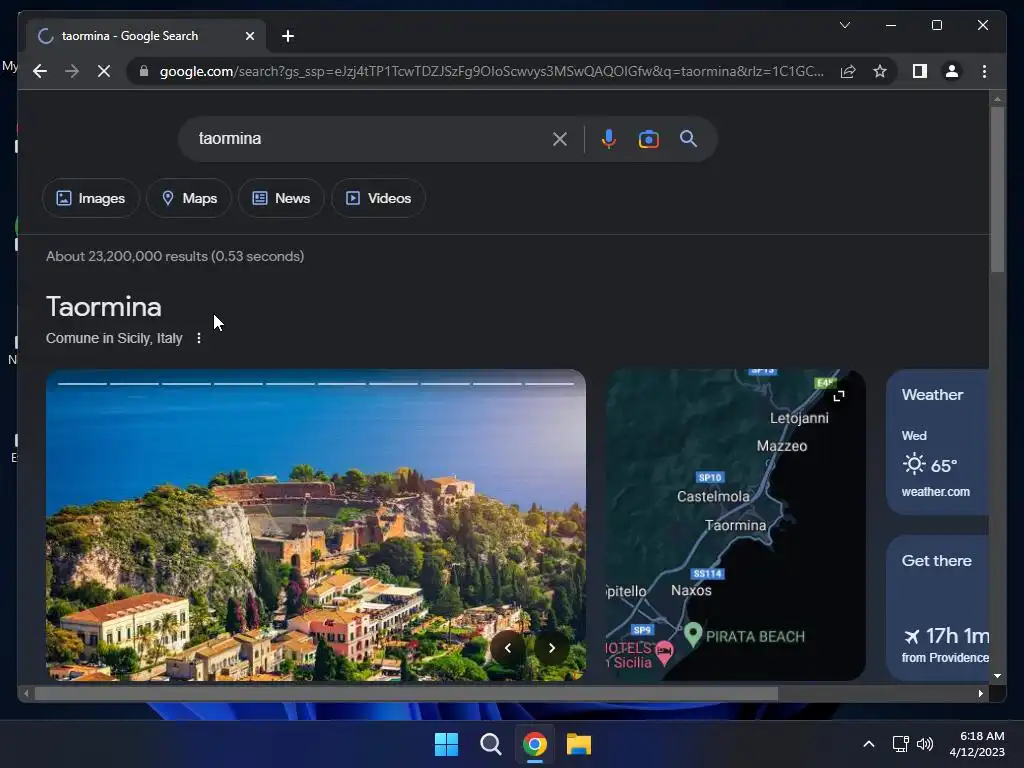Open PIRATA BEACH pin on map
Image resolution: width=1024 pixels, height=768 pixels.
[x=693, y=634]
